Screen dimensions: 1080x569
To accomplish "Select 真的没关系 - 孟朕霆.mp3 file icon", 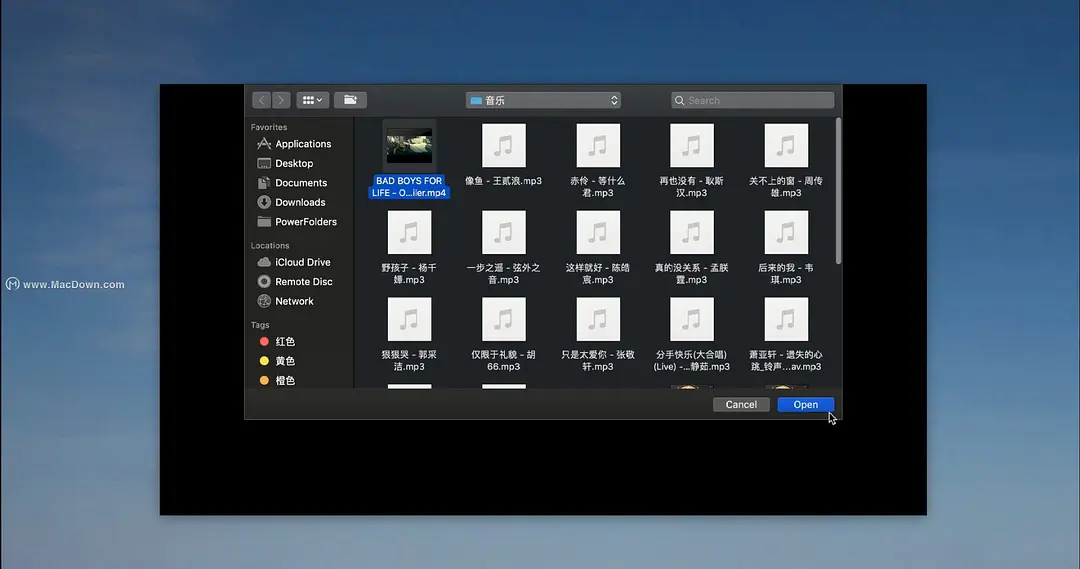I will 692,232.
